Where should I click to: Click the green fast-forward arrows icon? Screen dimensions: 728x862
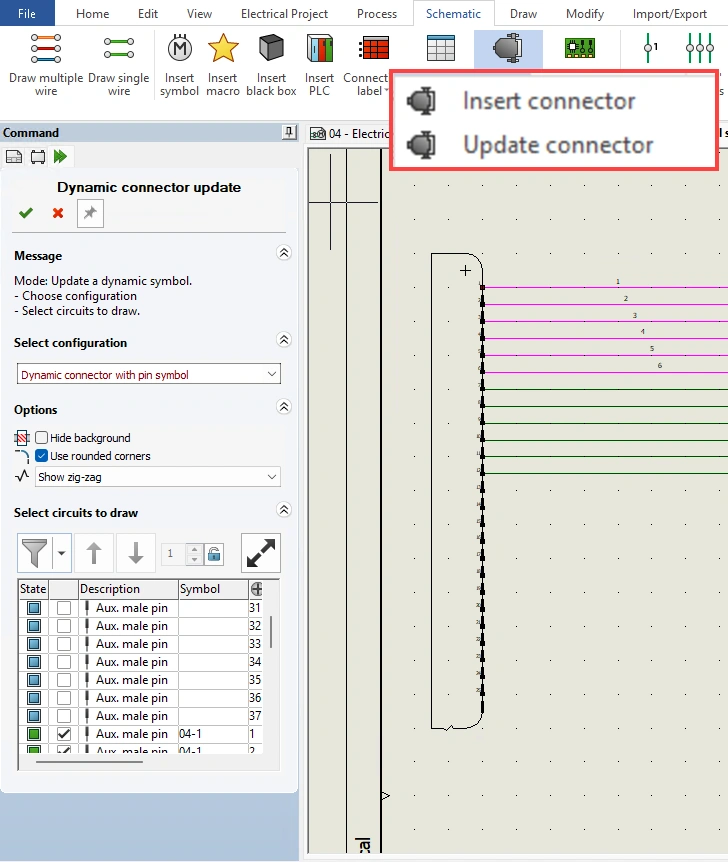(60, 157)
